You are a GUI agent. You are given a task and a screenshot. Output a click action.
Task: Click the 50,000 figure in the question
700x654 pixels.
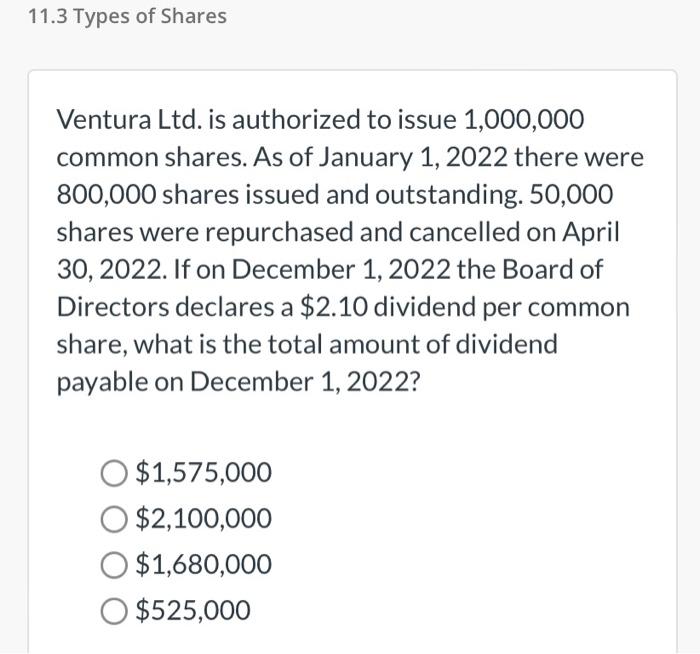571,195
